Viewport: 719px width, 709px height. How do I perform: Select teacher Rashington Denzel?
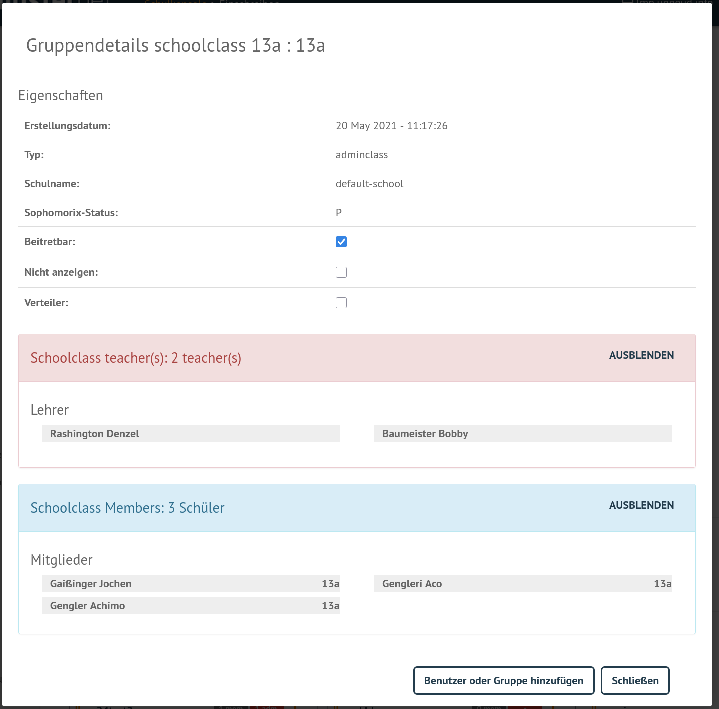pos(95,434)
